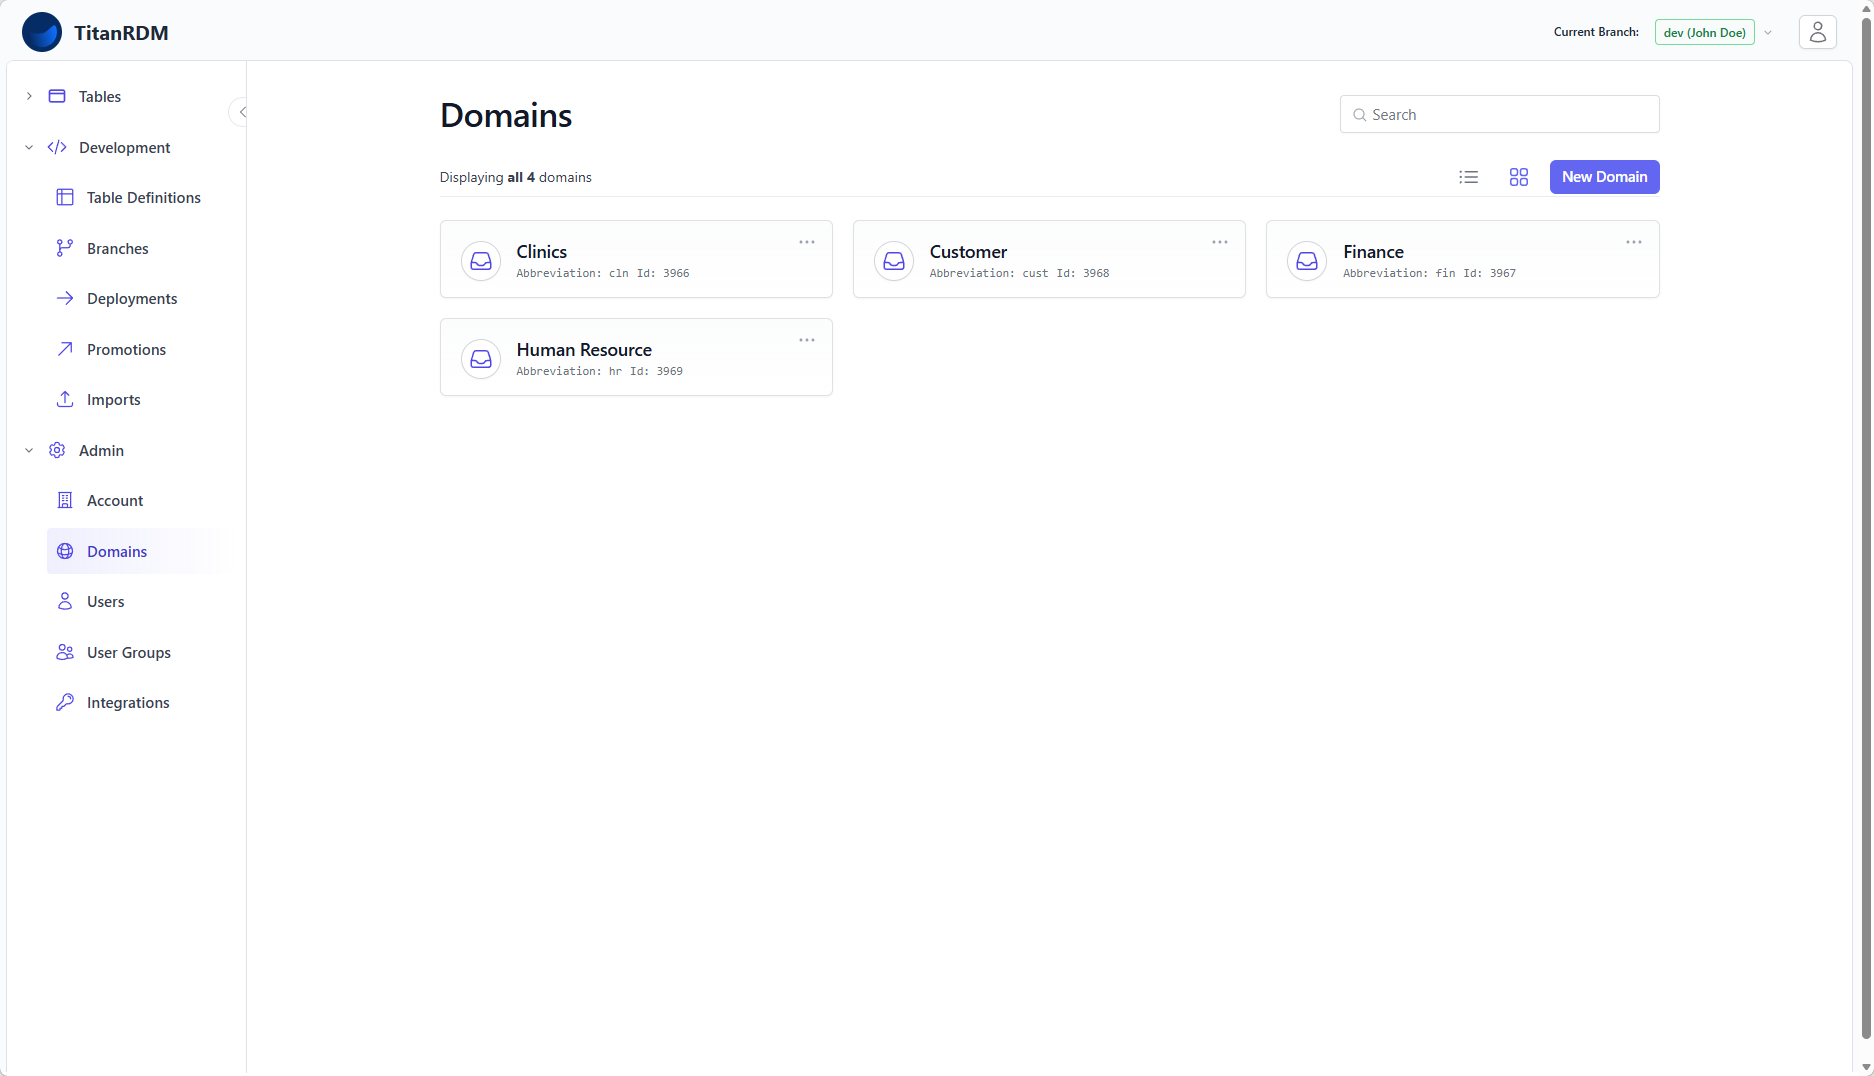The height and width of the screenshot is (1076, 1874).
Task: Focus the domain Search field
Action: point(1499,114)
